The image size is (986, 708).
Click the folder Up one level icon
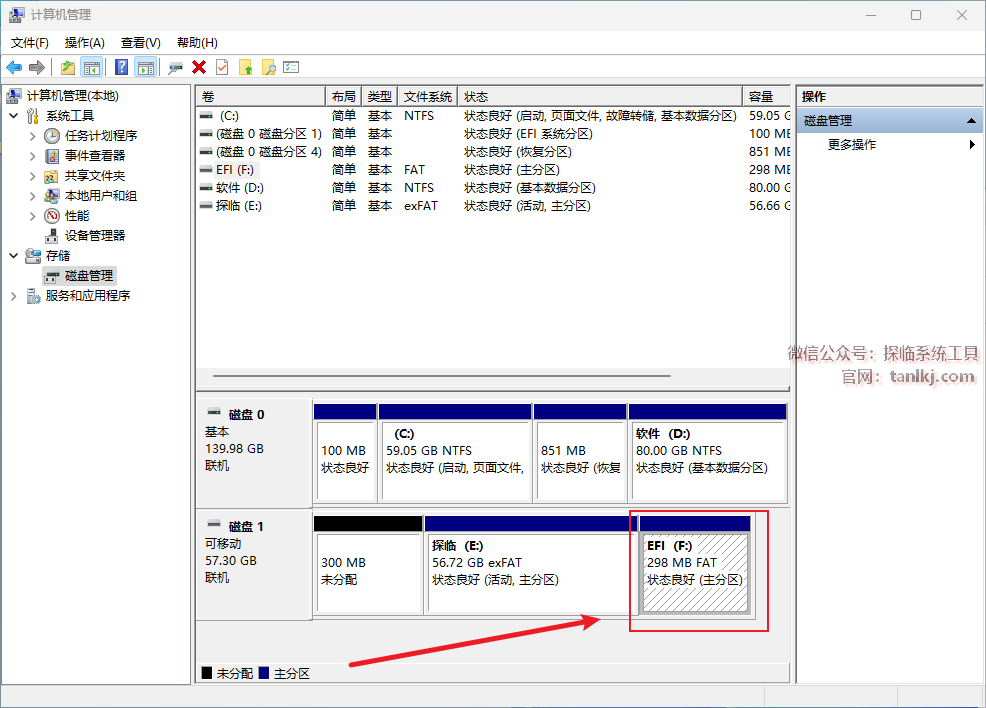pos(67,67)
